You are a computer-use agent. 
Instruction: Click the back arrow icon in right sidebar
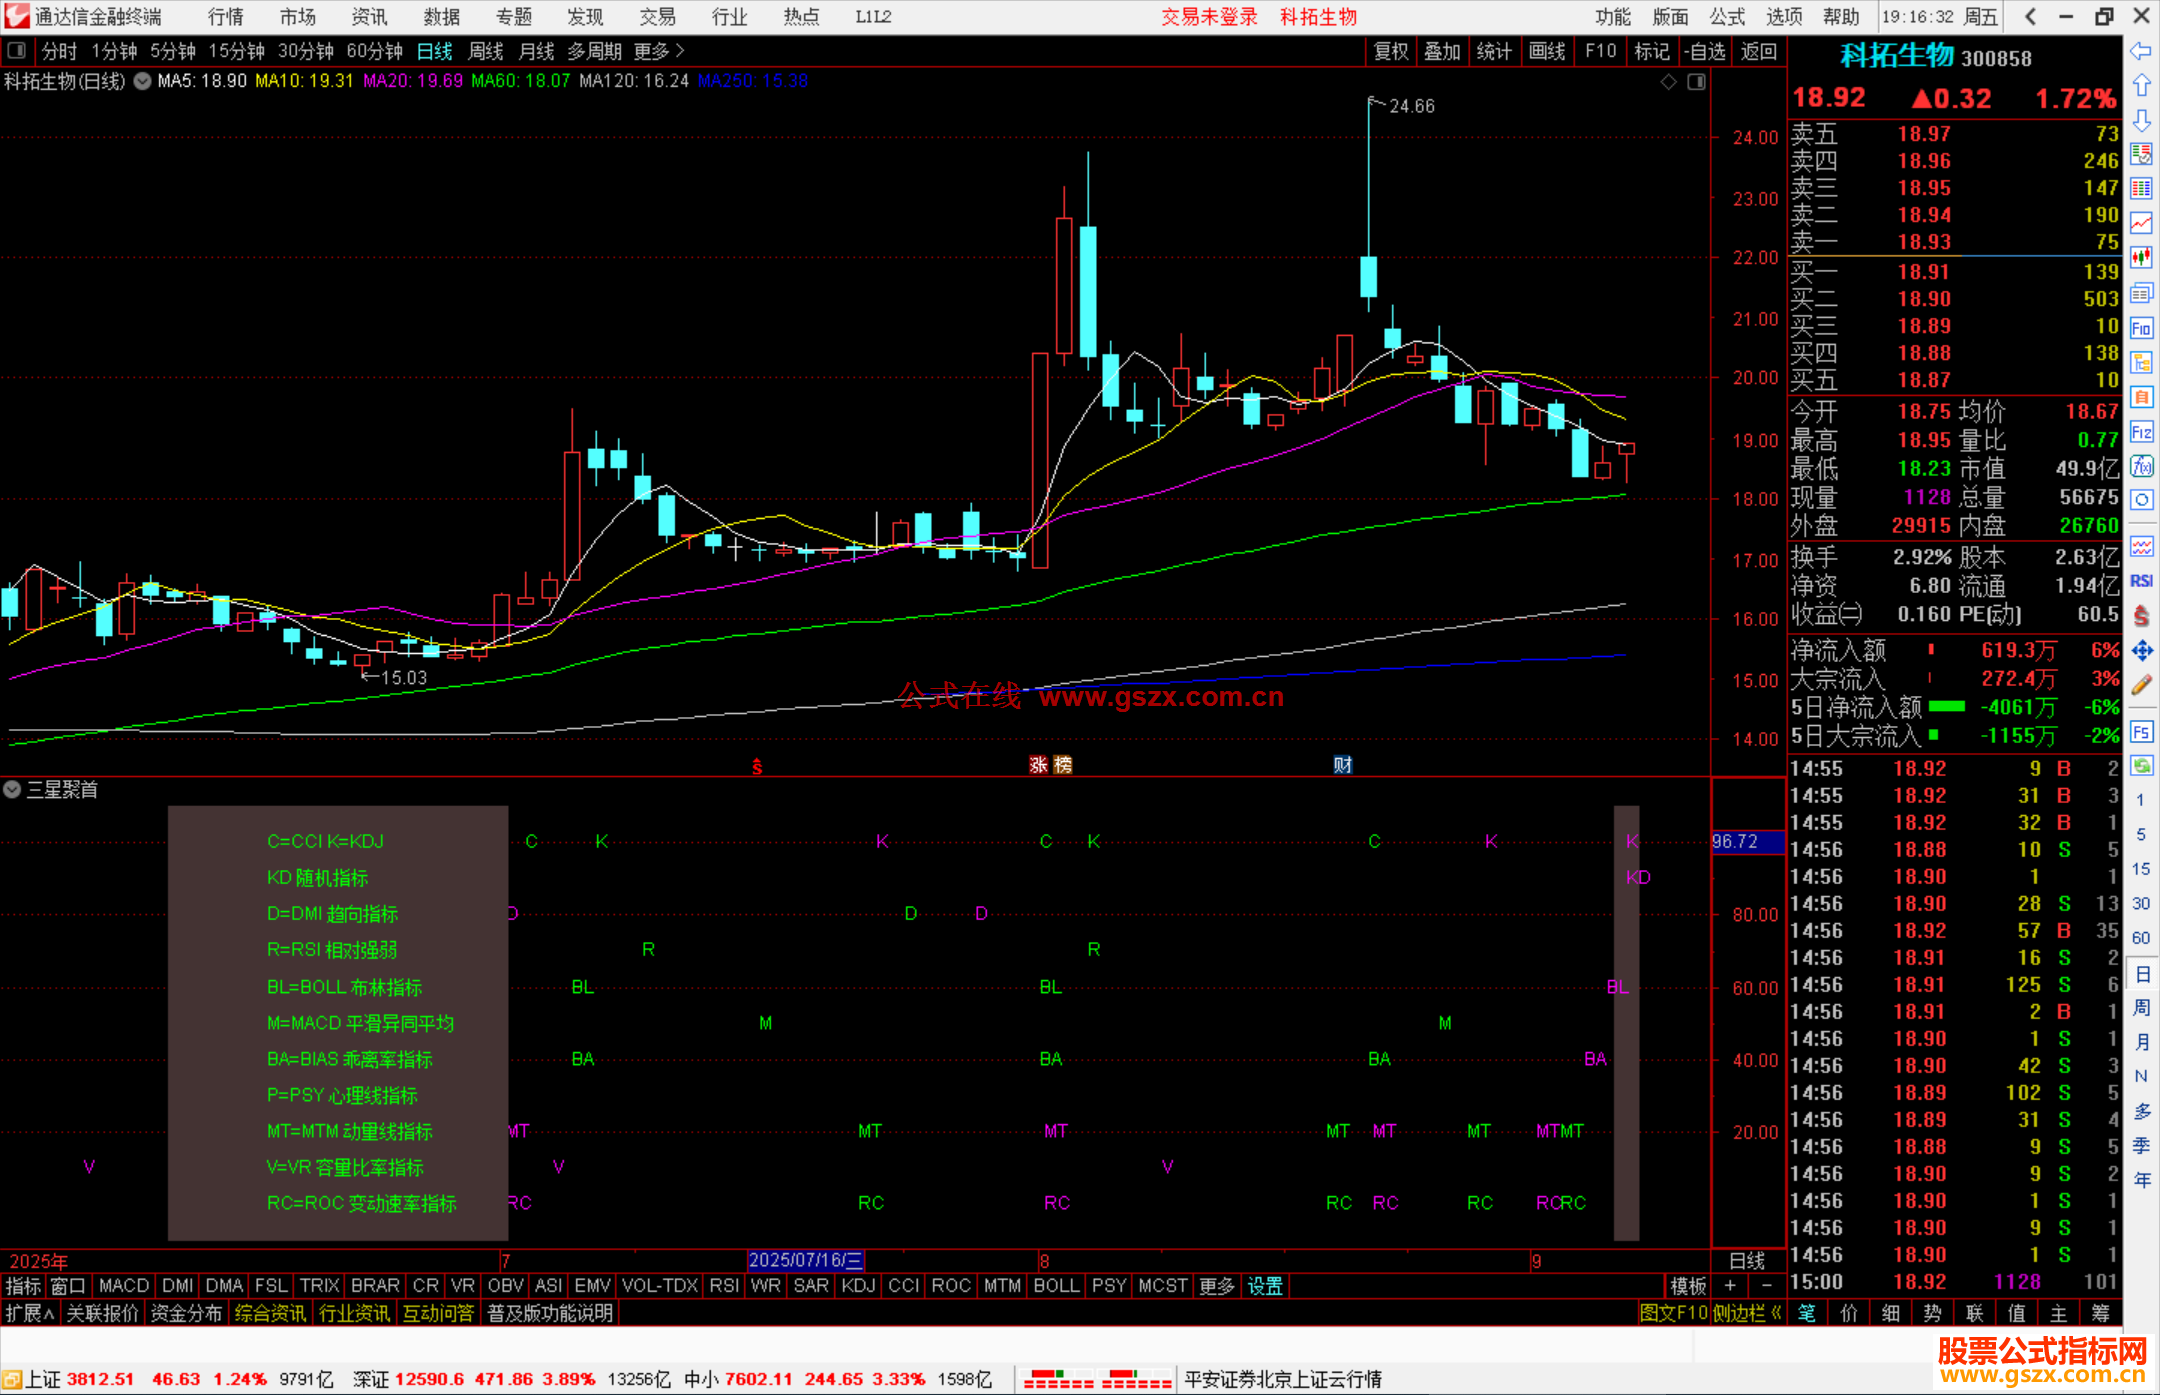[x=2141, y=51]
